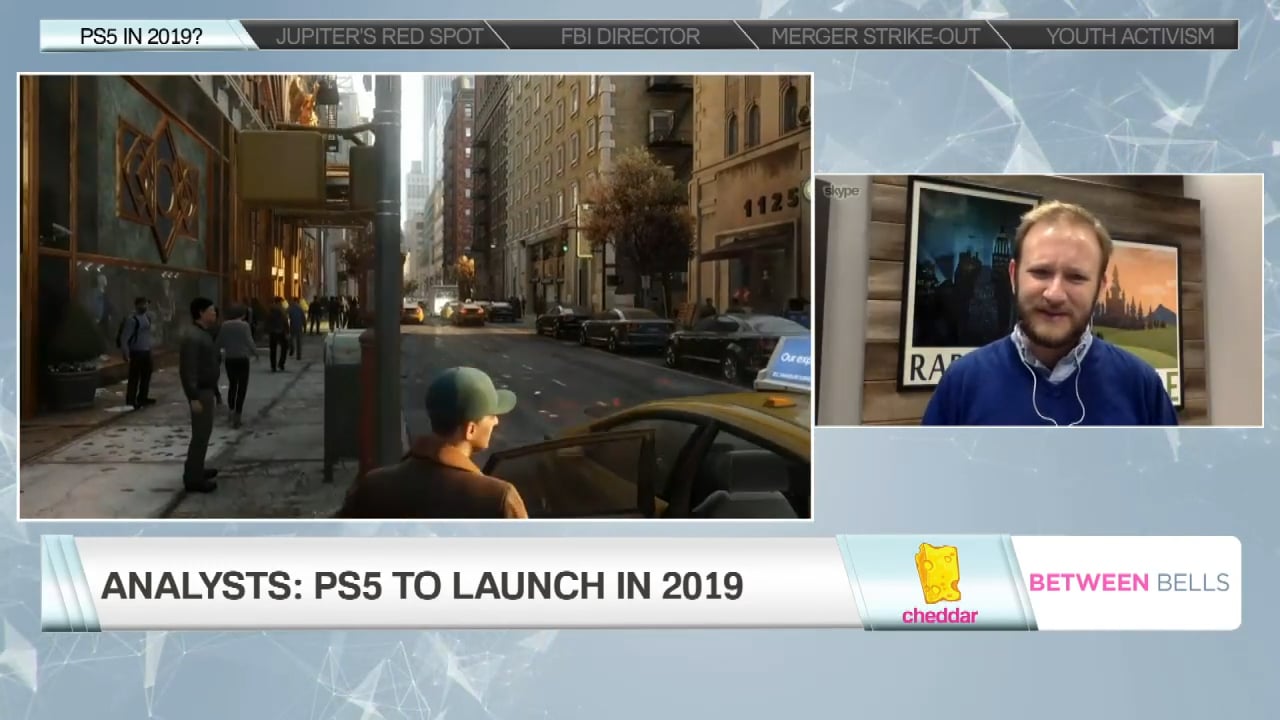Viewport: 1280px width, 720px height.
Task: Click the cheddar cheese logo
Action: click(x=938, y=584)
